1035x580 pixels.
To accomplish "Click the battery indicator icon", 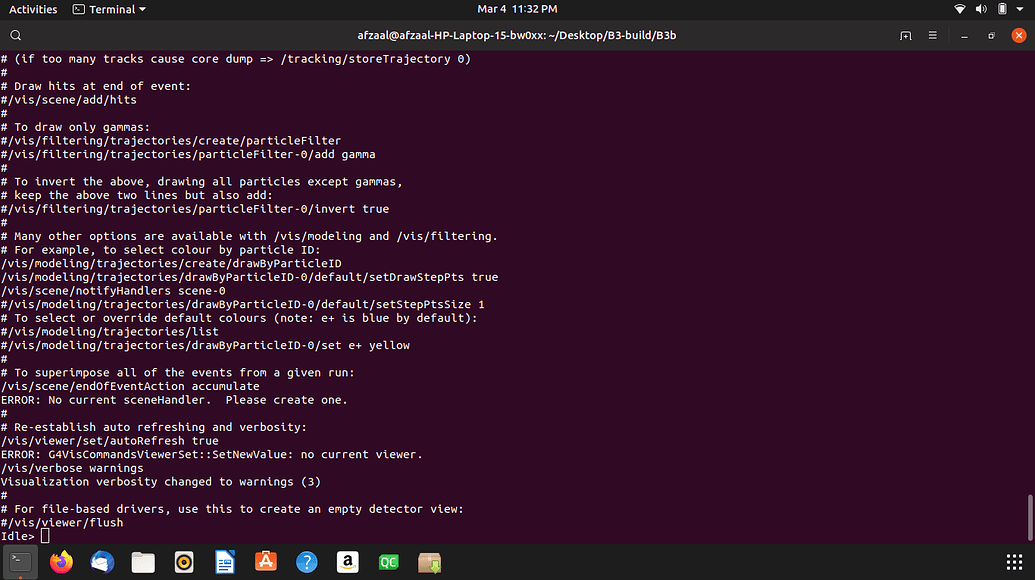I will click(1002, 9).
